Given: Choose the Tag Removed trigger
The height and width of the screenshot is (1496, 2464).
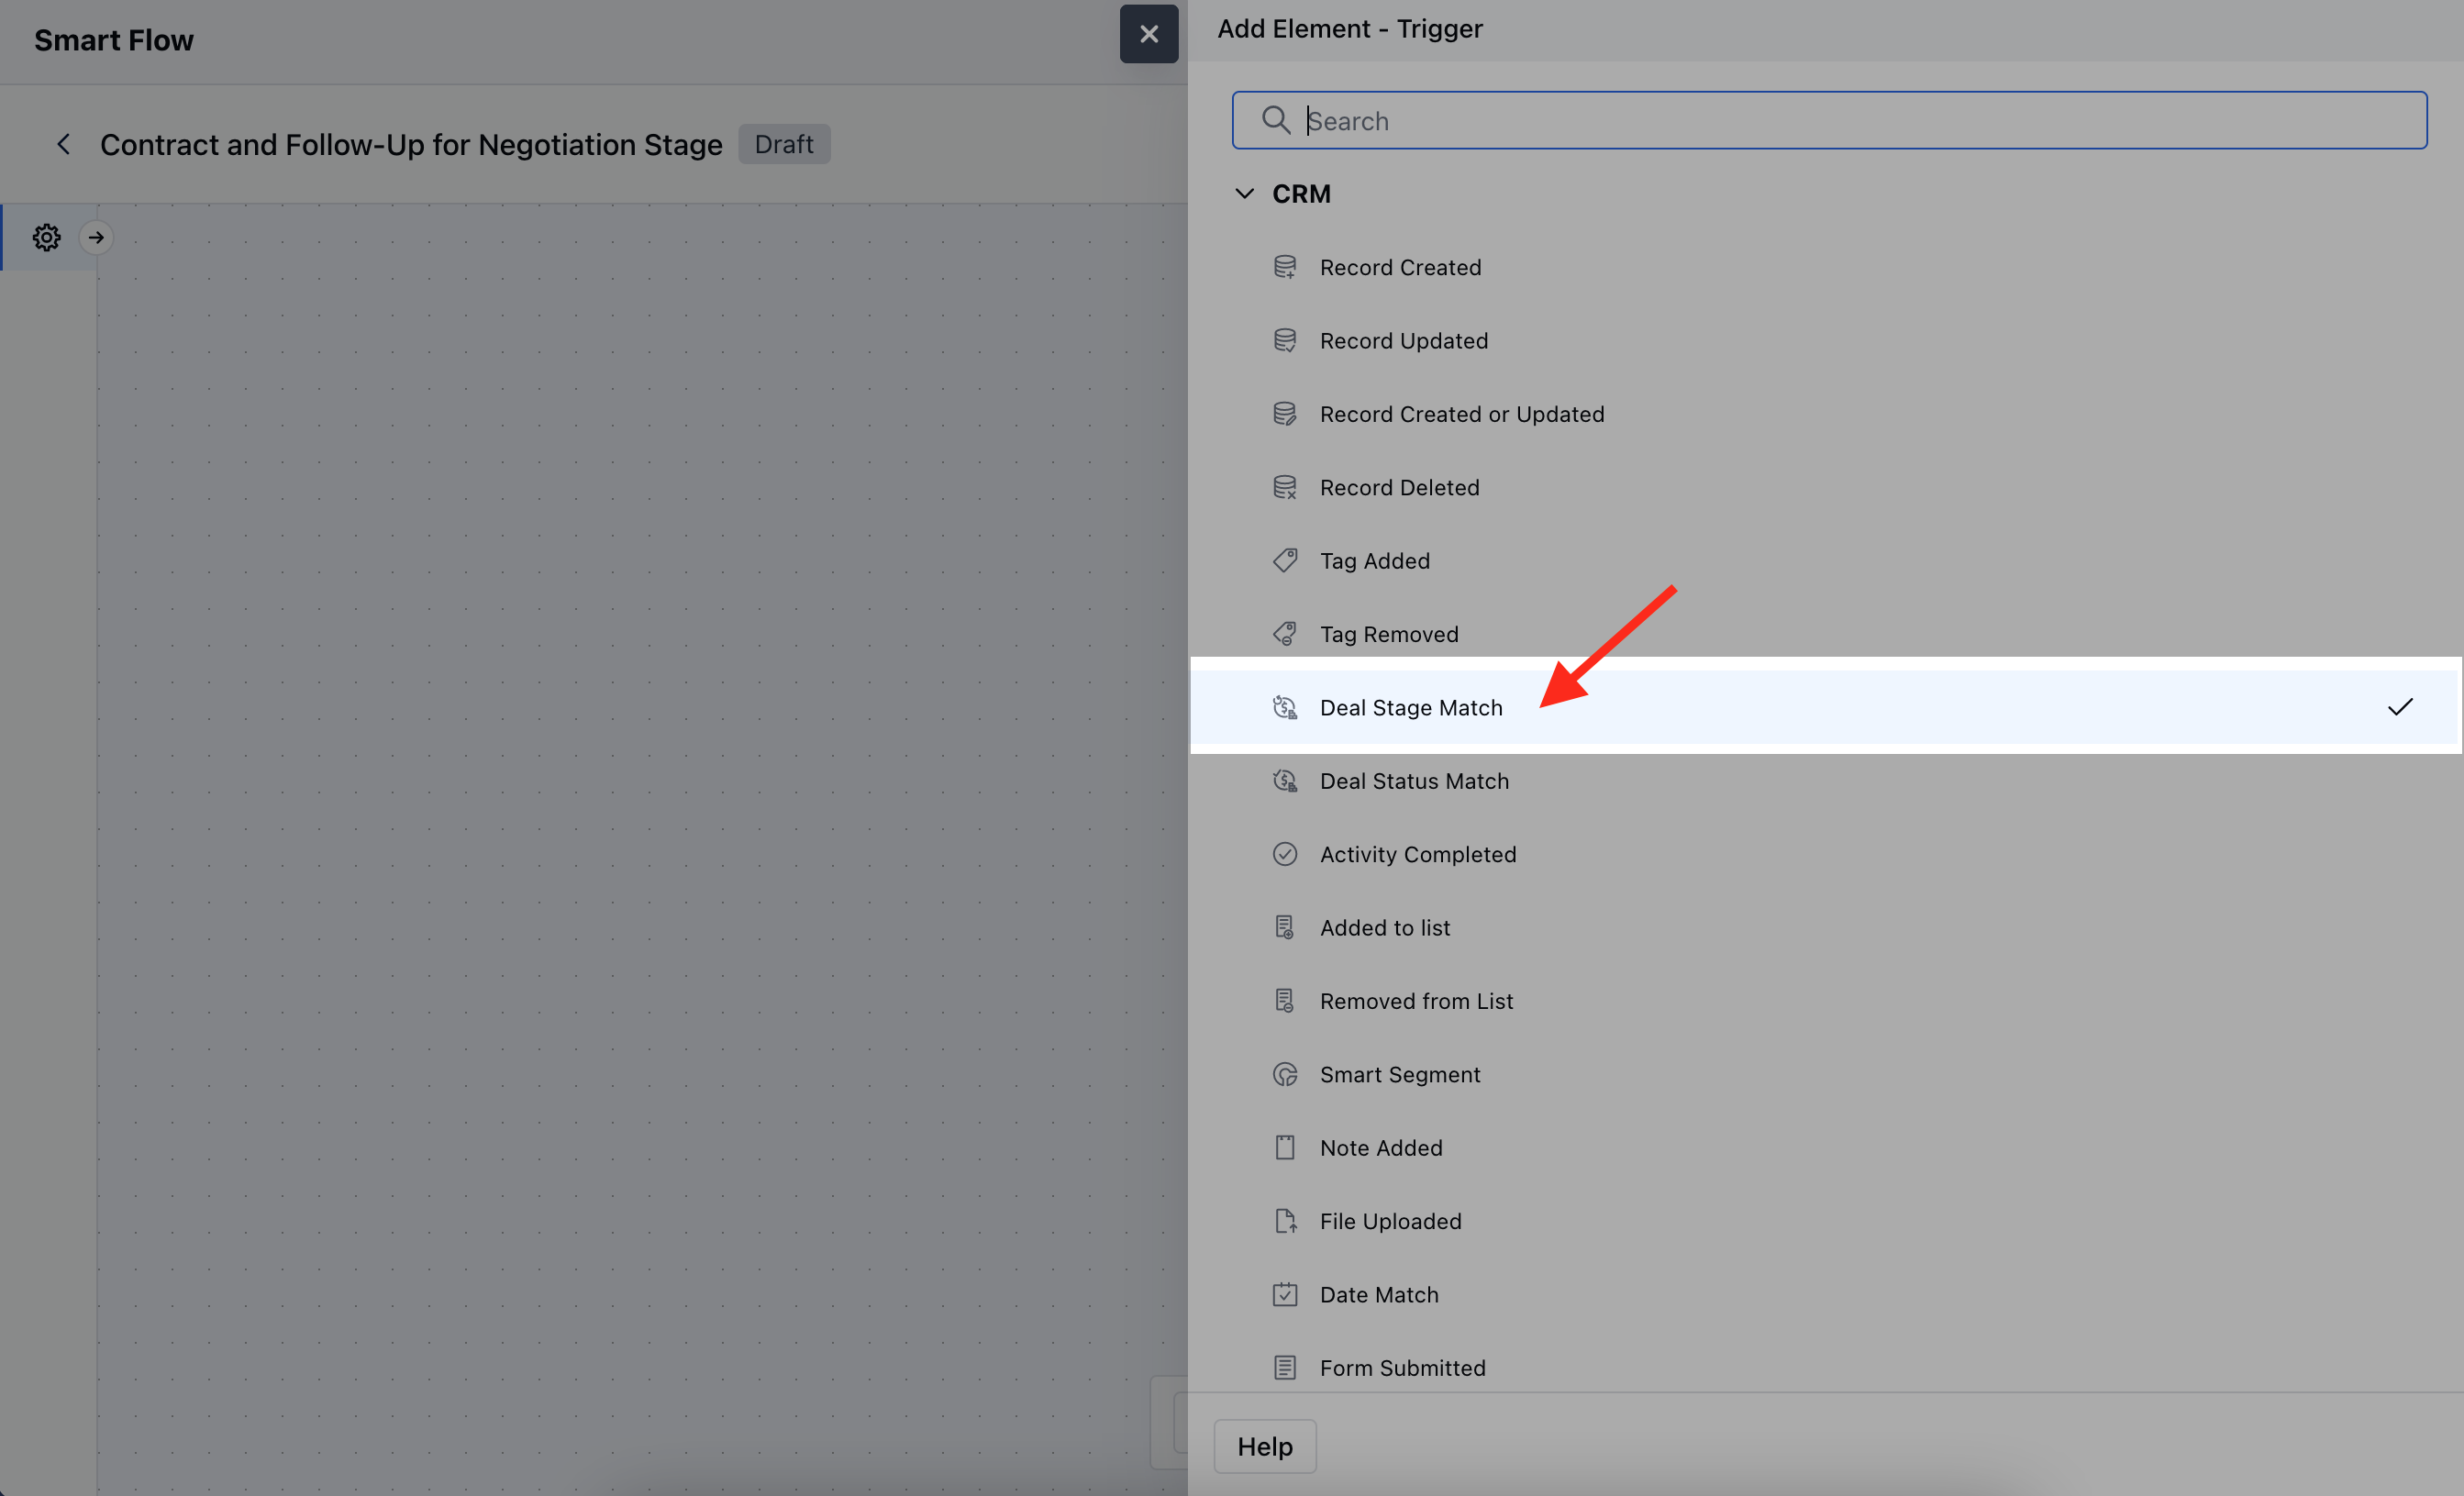Looking at the screenshot, I should click(x=1388, y=634).
